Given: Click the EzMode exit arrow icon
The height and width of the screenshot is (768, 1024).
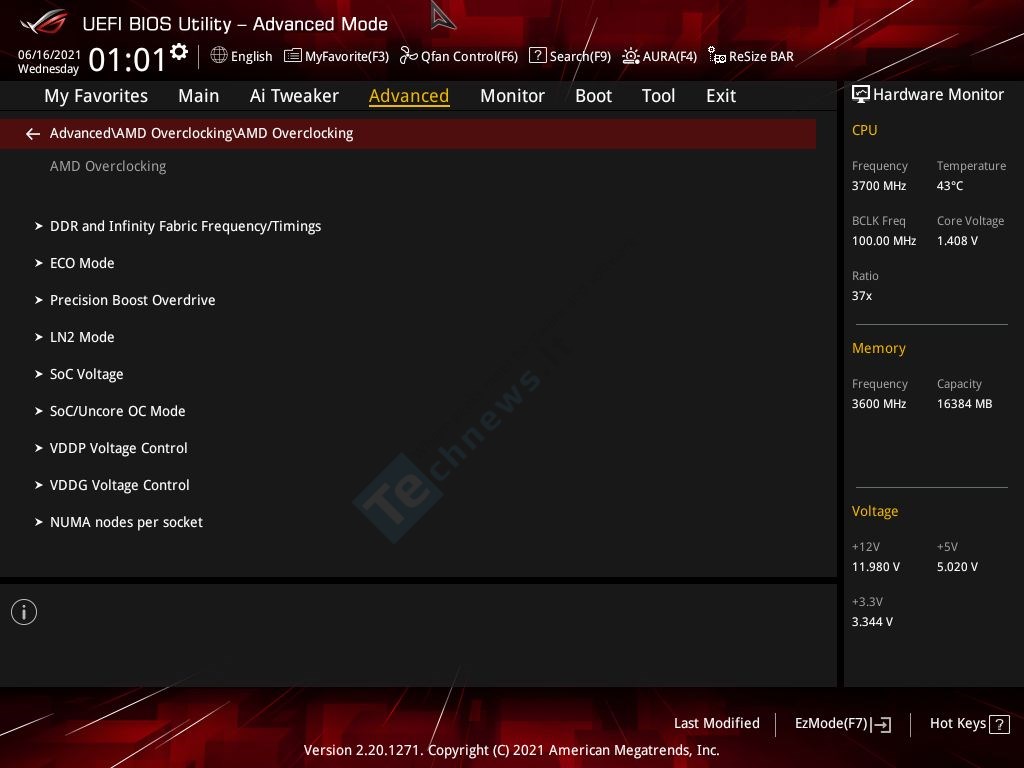Looking at the screenshot, I should 881,724.
